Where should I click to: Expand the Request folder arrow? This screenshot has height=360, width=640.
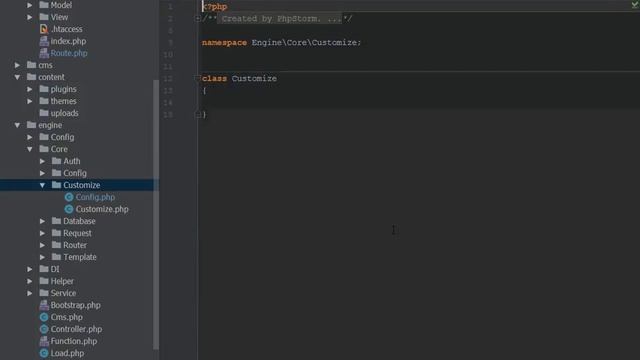pyautogui.click(x=42, y=233)
